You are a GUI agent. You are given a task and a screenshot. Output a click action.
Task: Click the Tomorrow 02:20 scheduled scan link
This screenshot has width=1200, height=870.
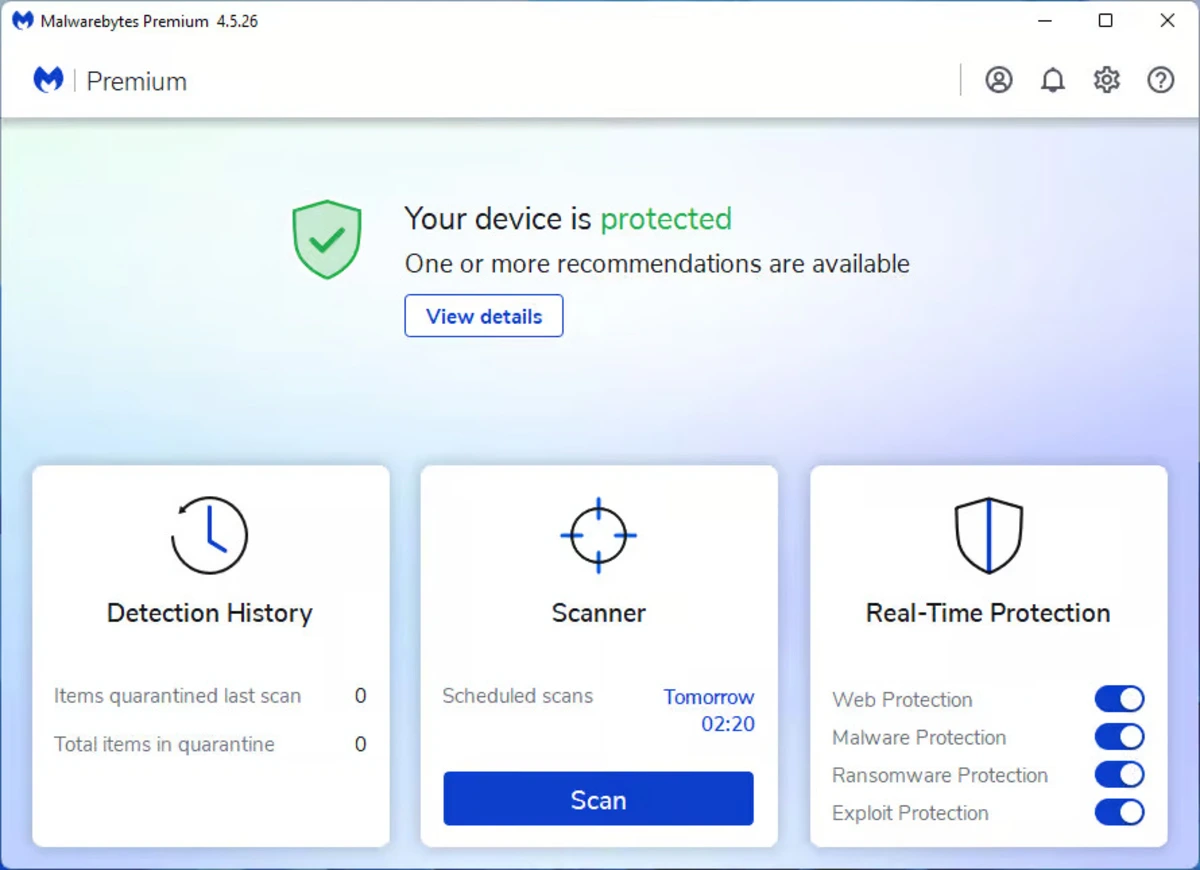[709, 710]
